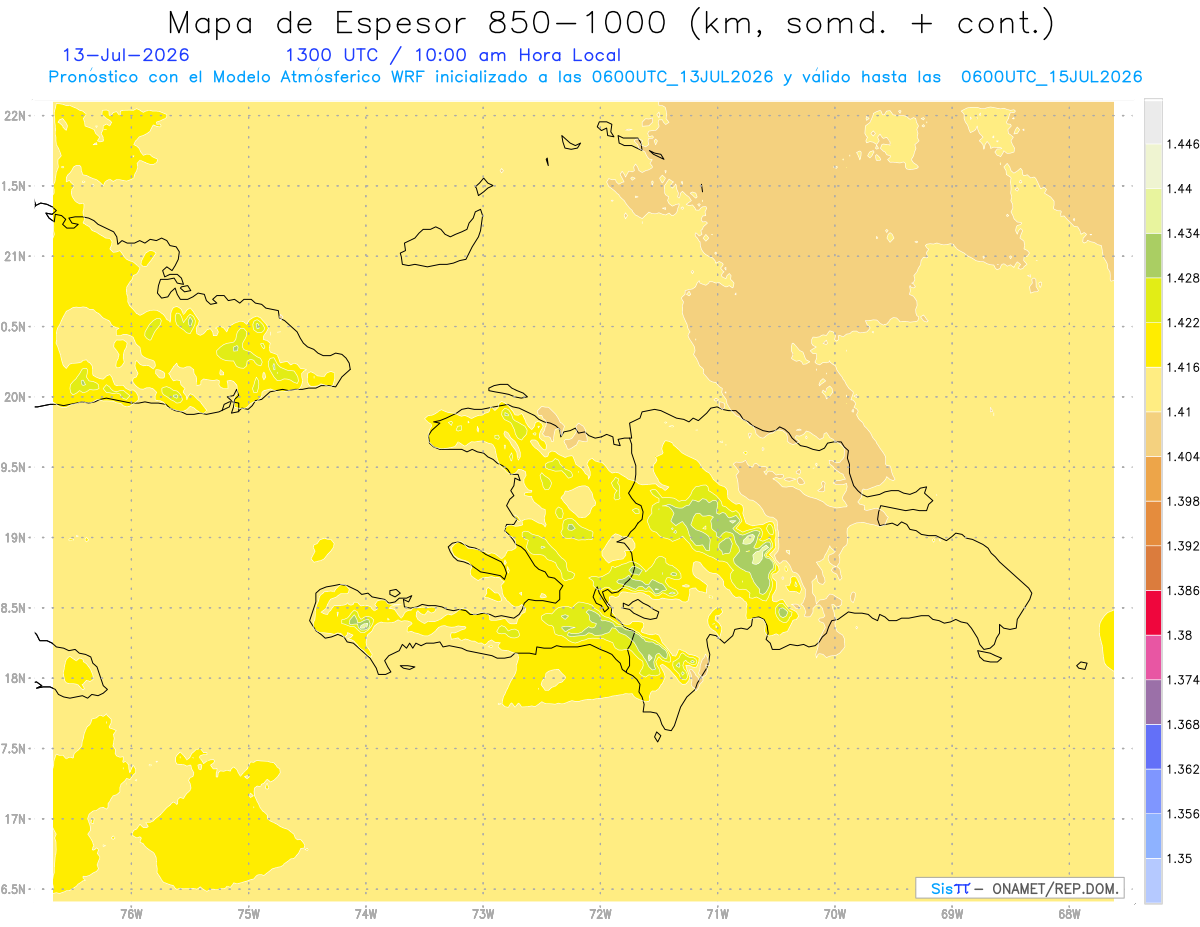Click the 20N latitude label
Viewport: 1200px width, 927px height.
tap(16, 397)
